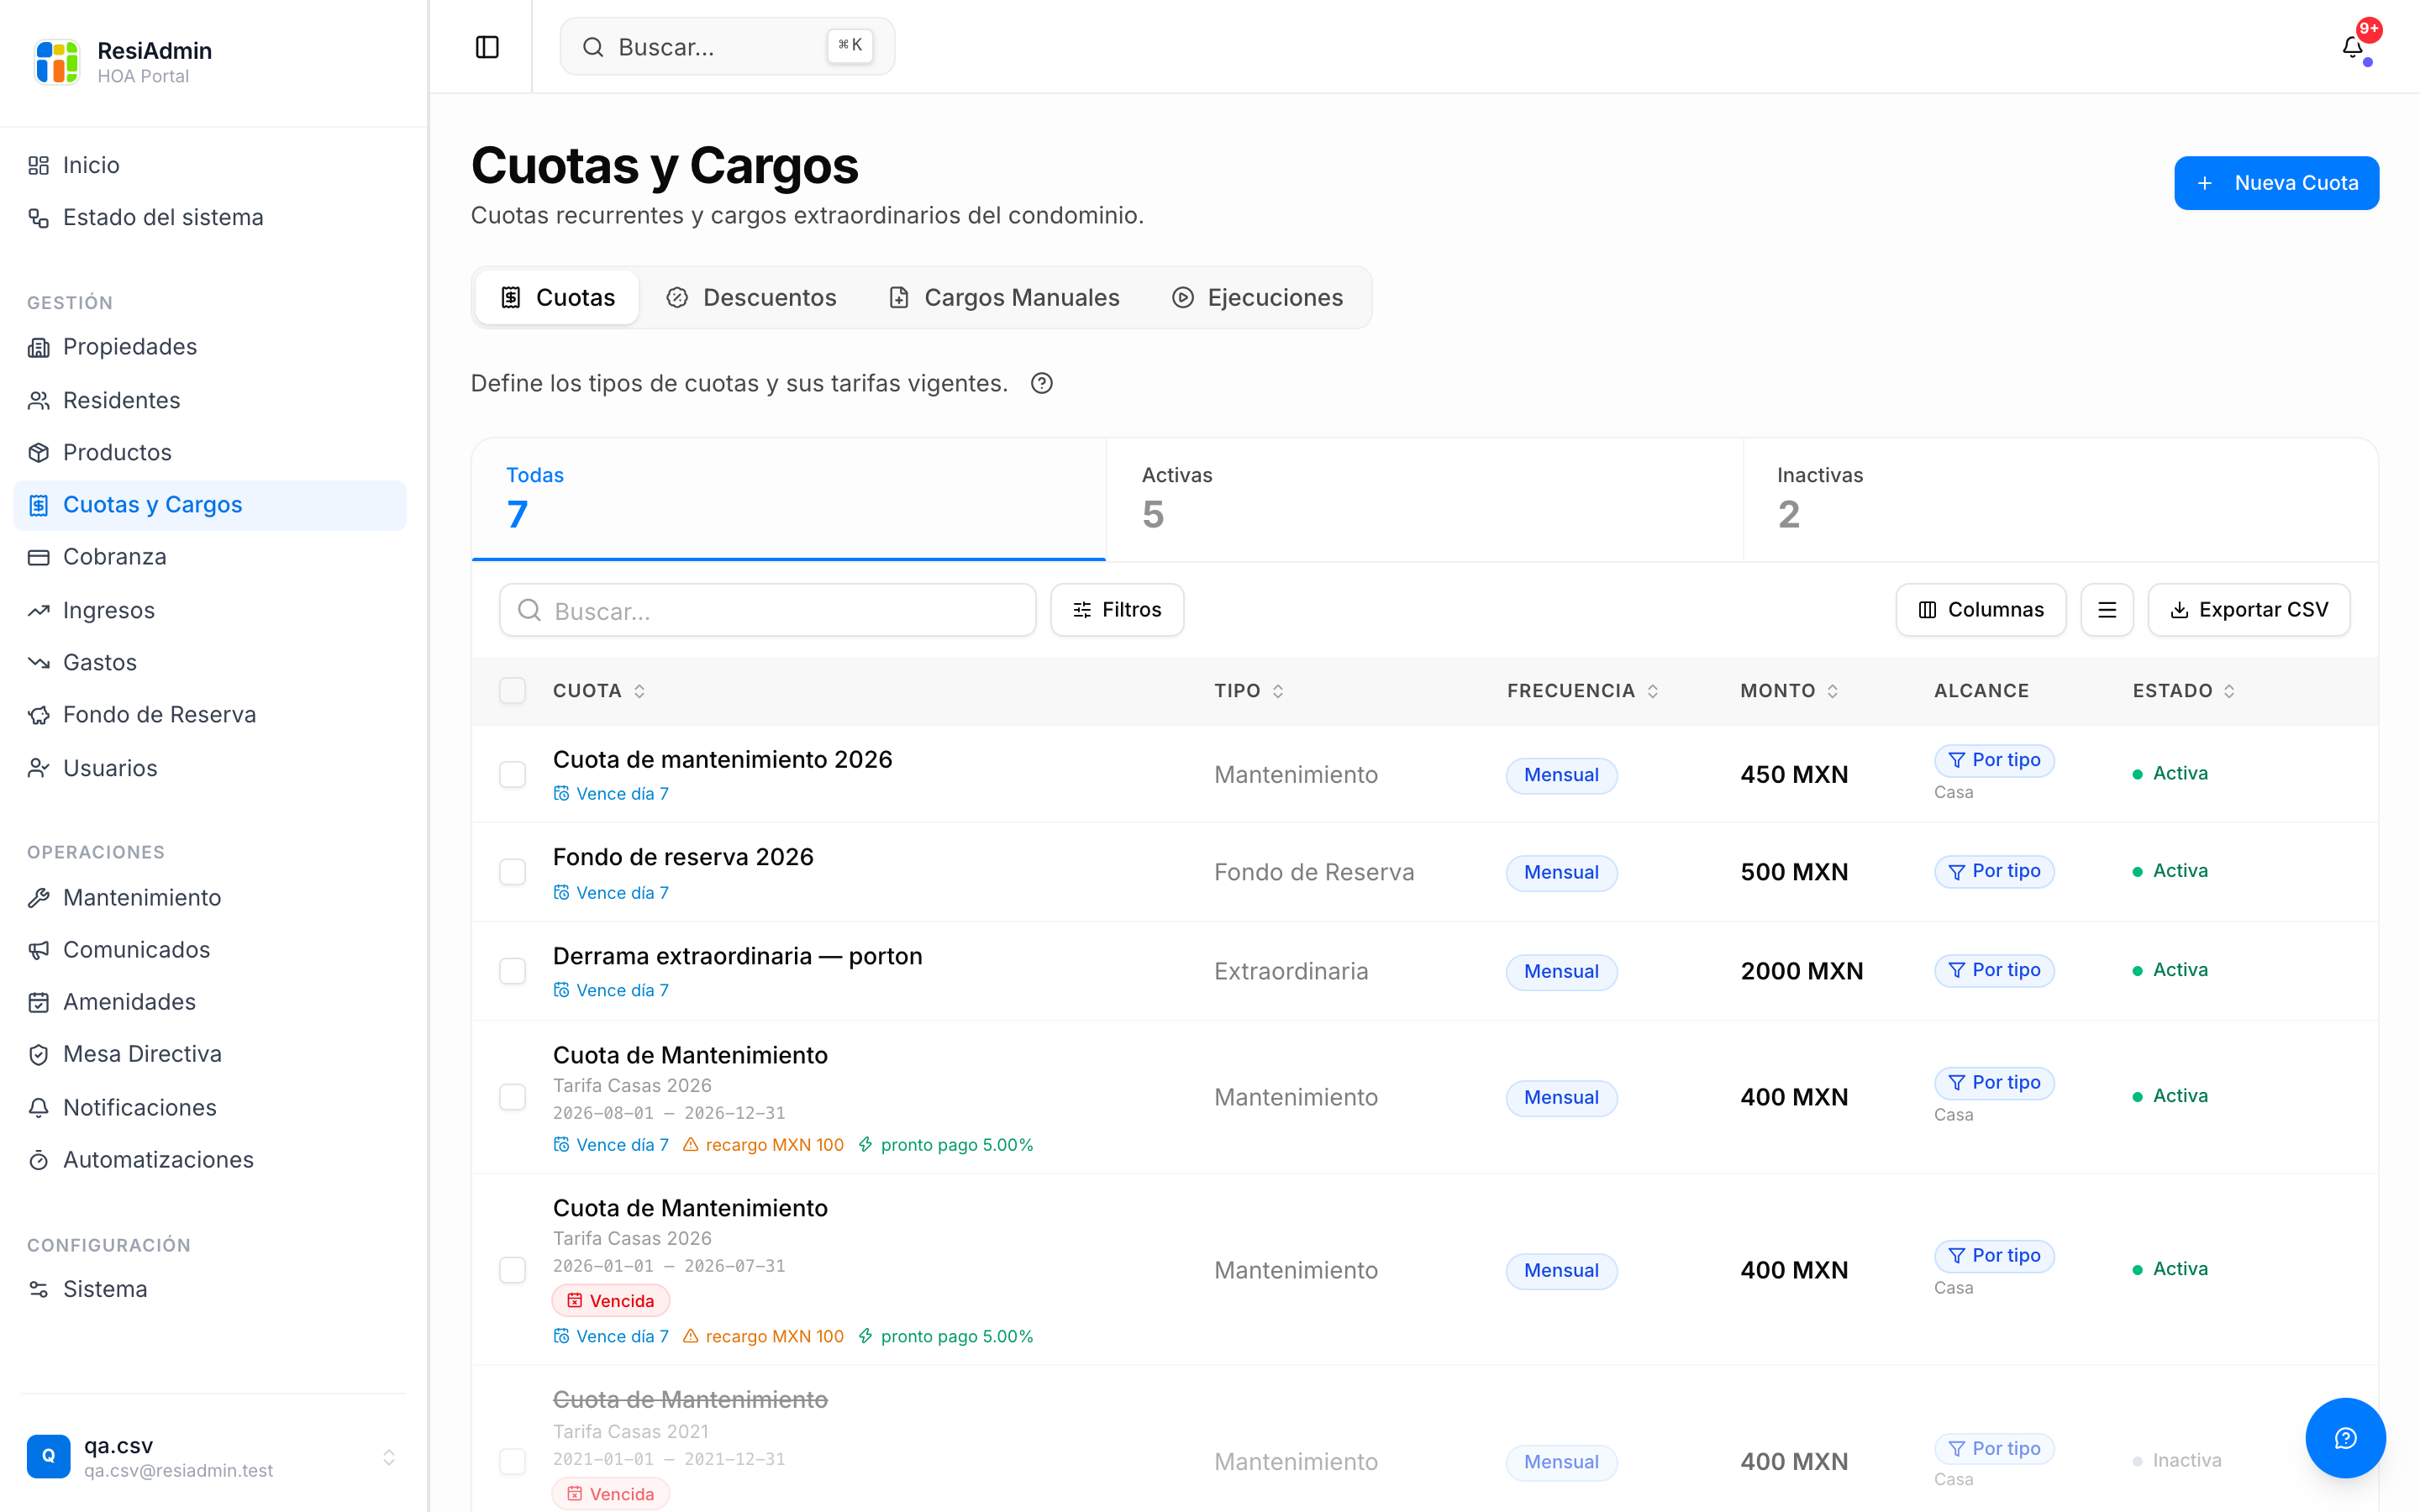Open Automatizaciones page
This screenshot has height=1512, width=2420.
pos(210,1160)
